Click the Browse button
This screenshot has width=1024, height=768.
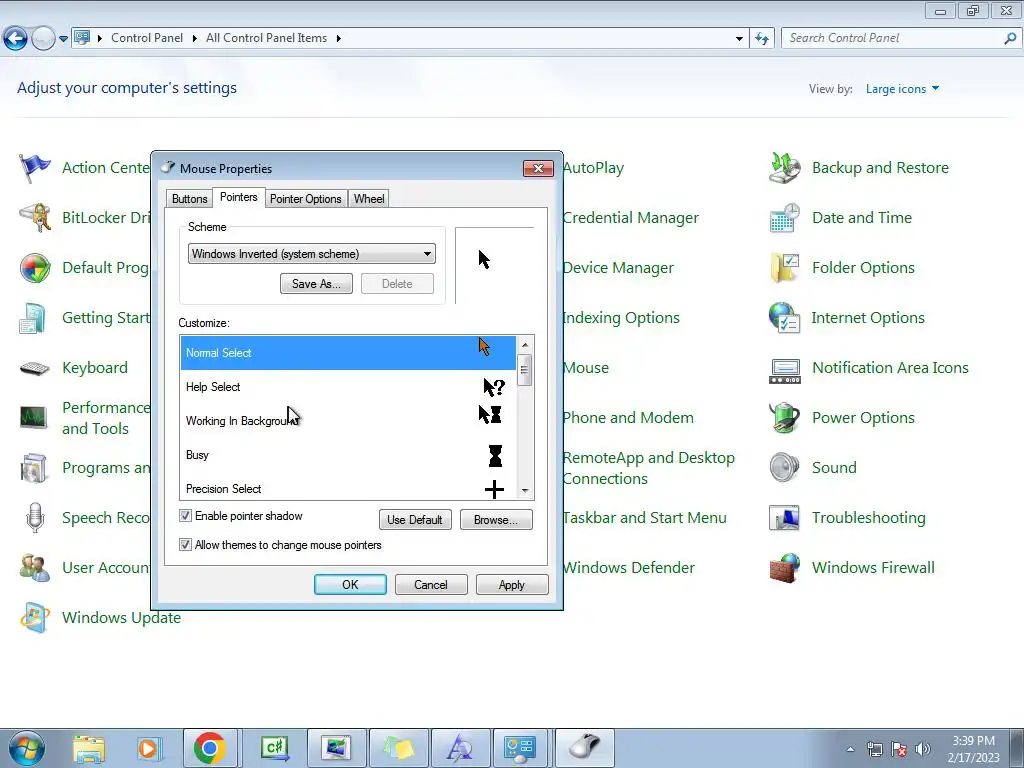coord(496,520)
